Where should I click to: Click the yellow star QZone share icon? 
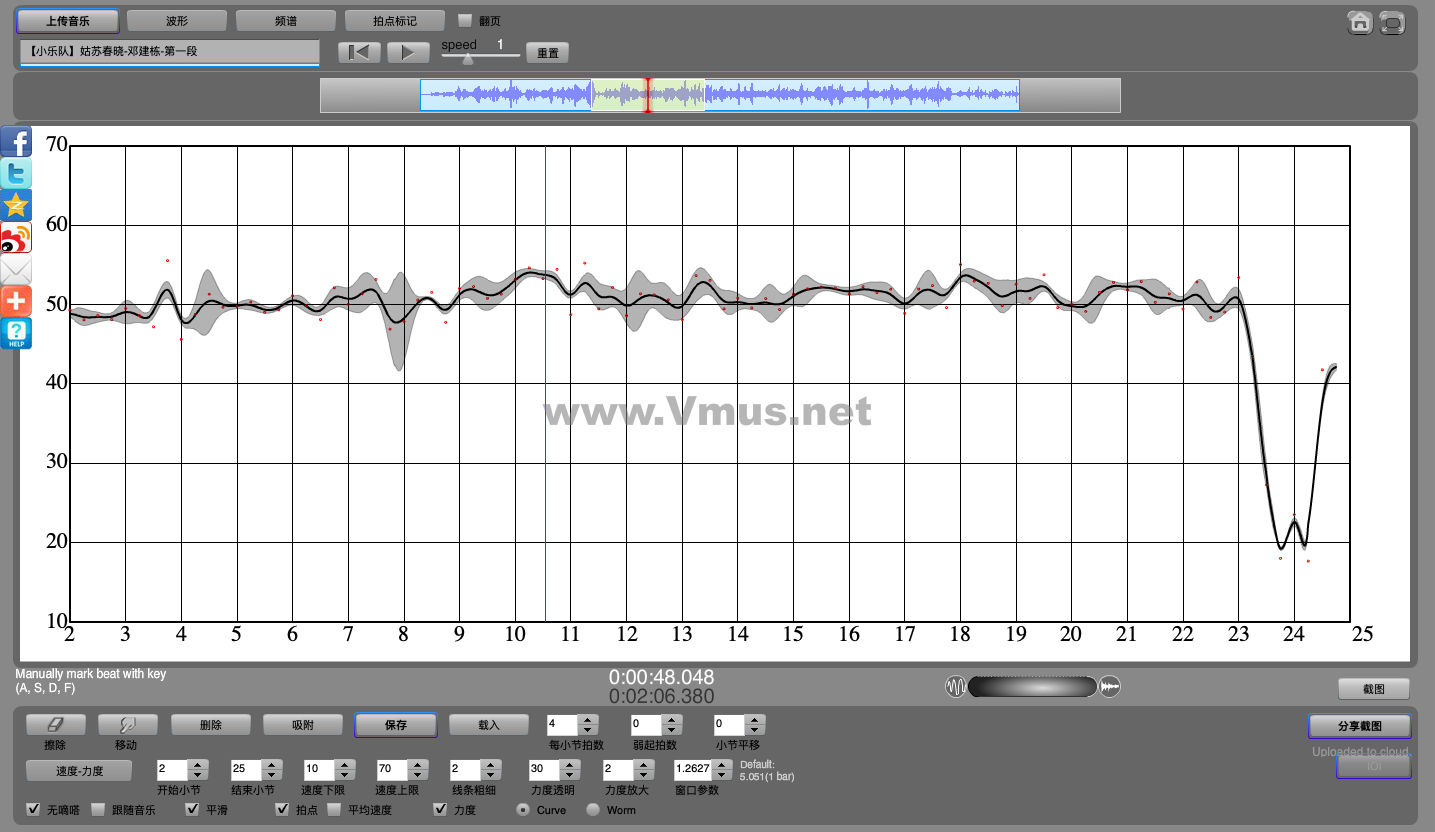pos(16,205)
